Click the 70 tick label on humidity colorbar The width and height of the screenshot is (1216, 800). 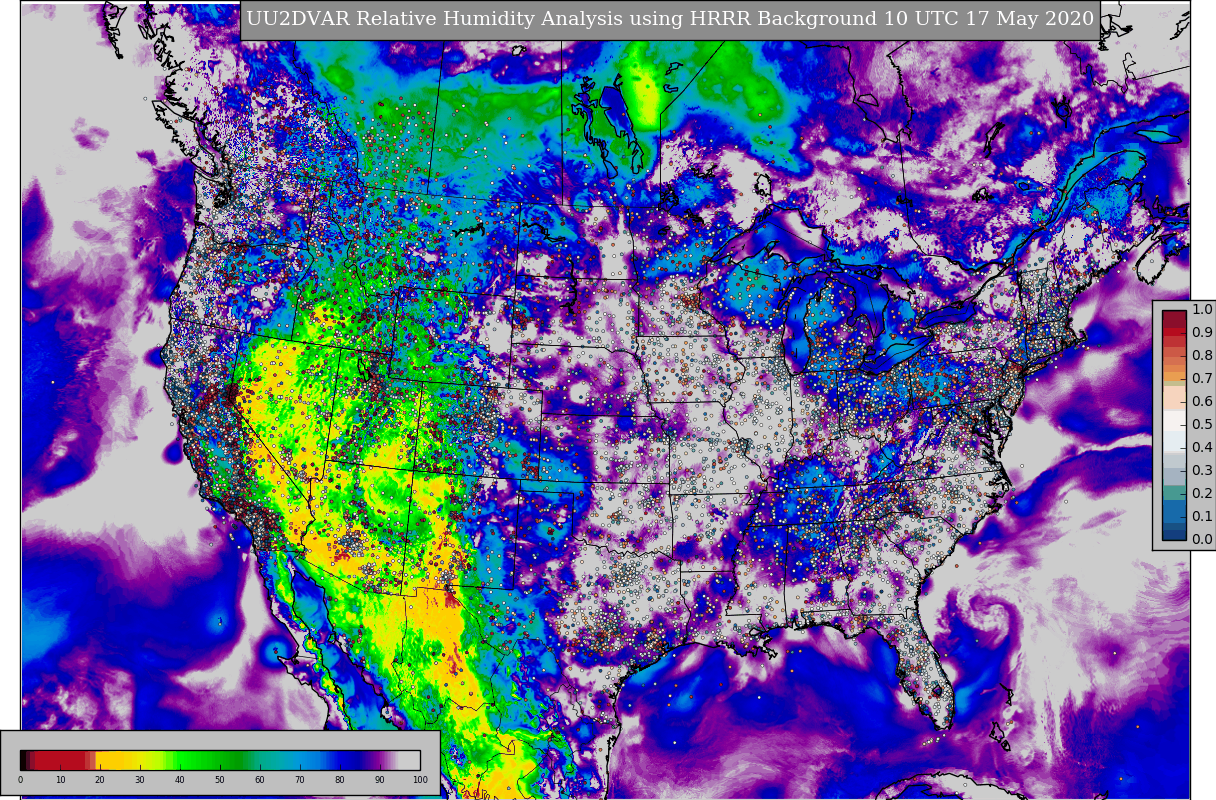click(300, 780)
